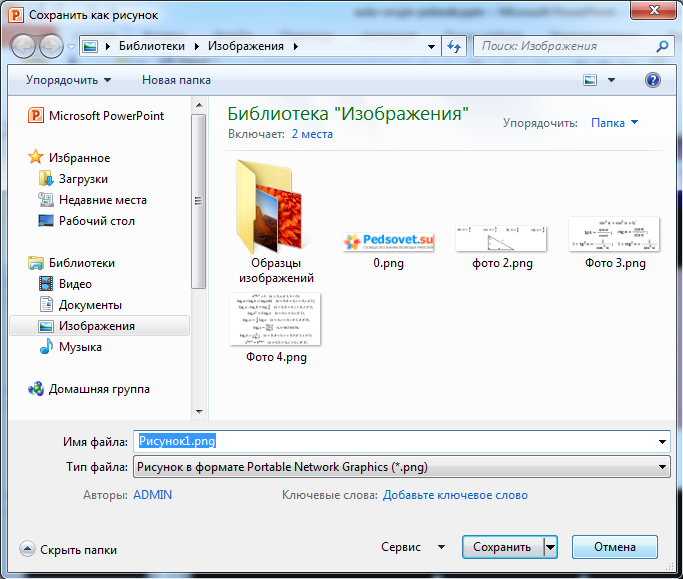Open Загрузки folder in favorites
The width and height of the screenshot is (683, 579).
coord(82,179)
